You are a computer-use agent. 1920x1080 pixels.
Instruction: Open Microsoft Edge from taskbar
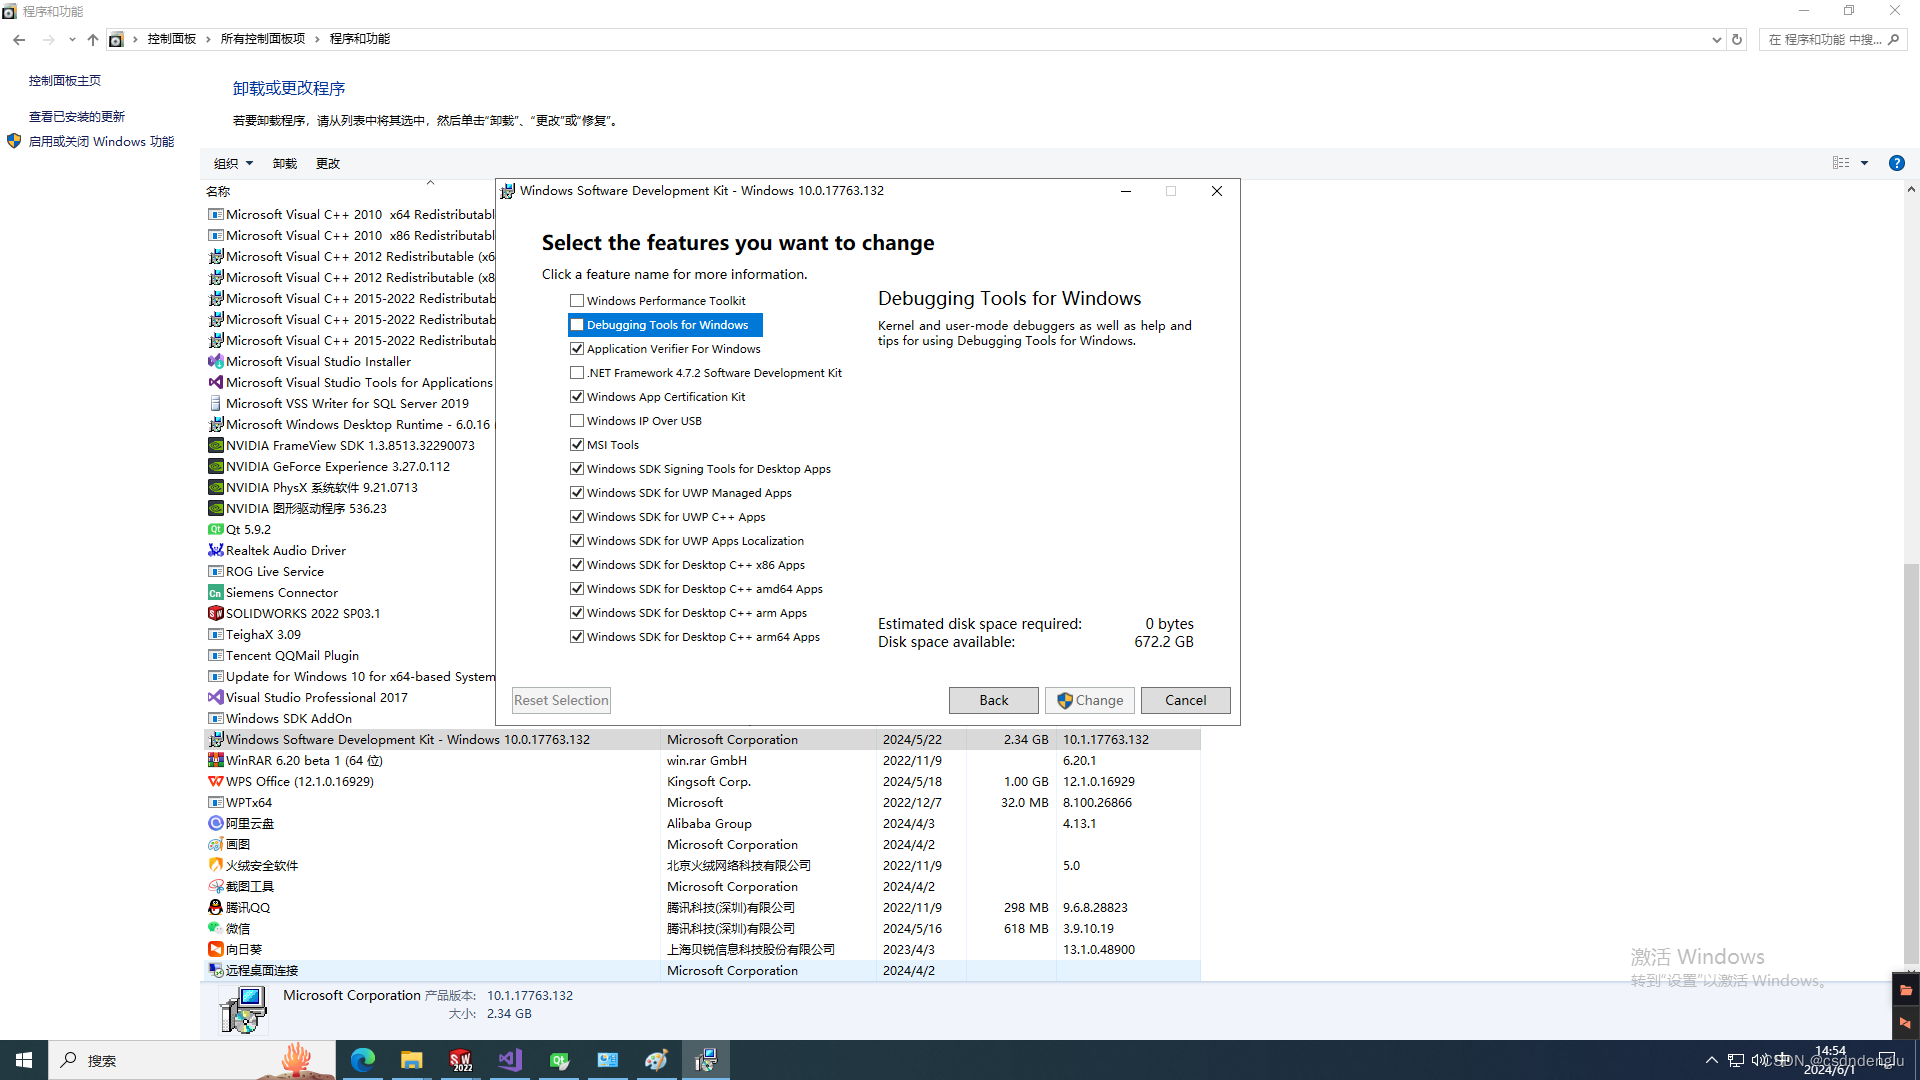tap(363, 1060)
